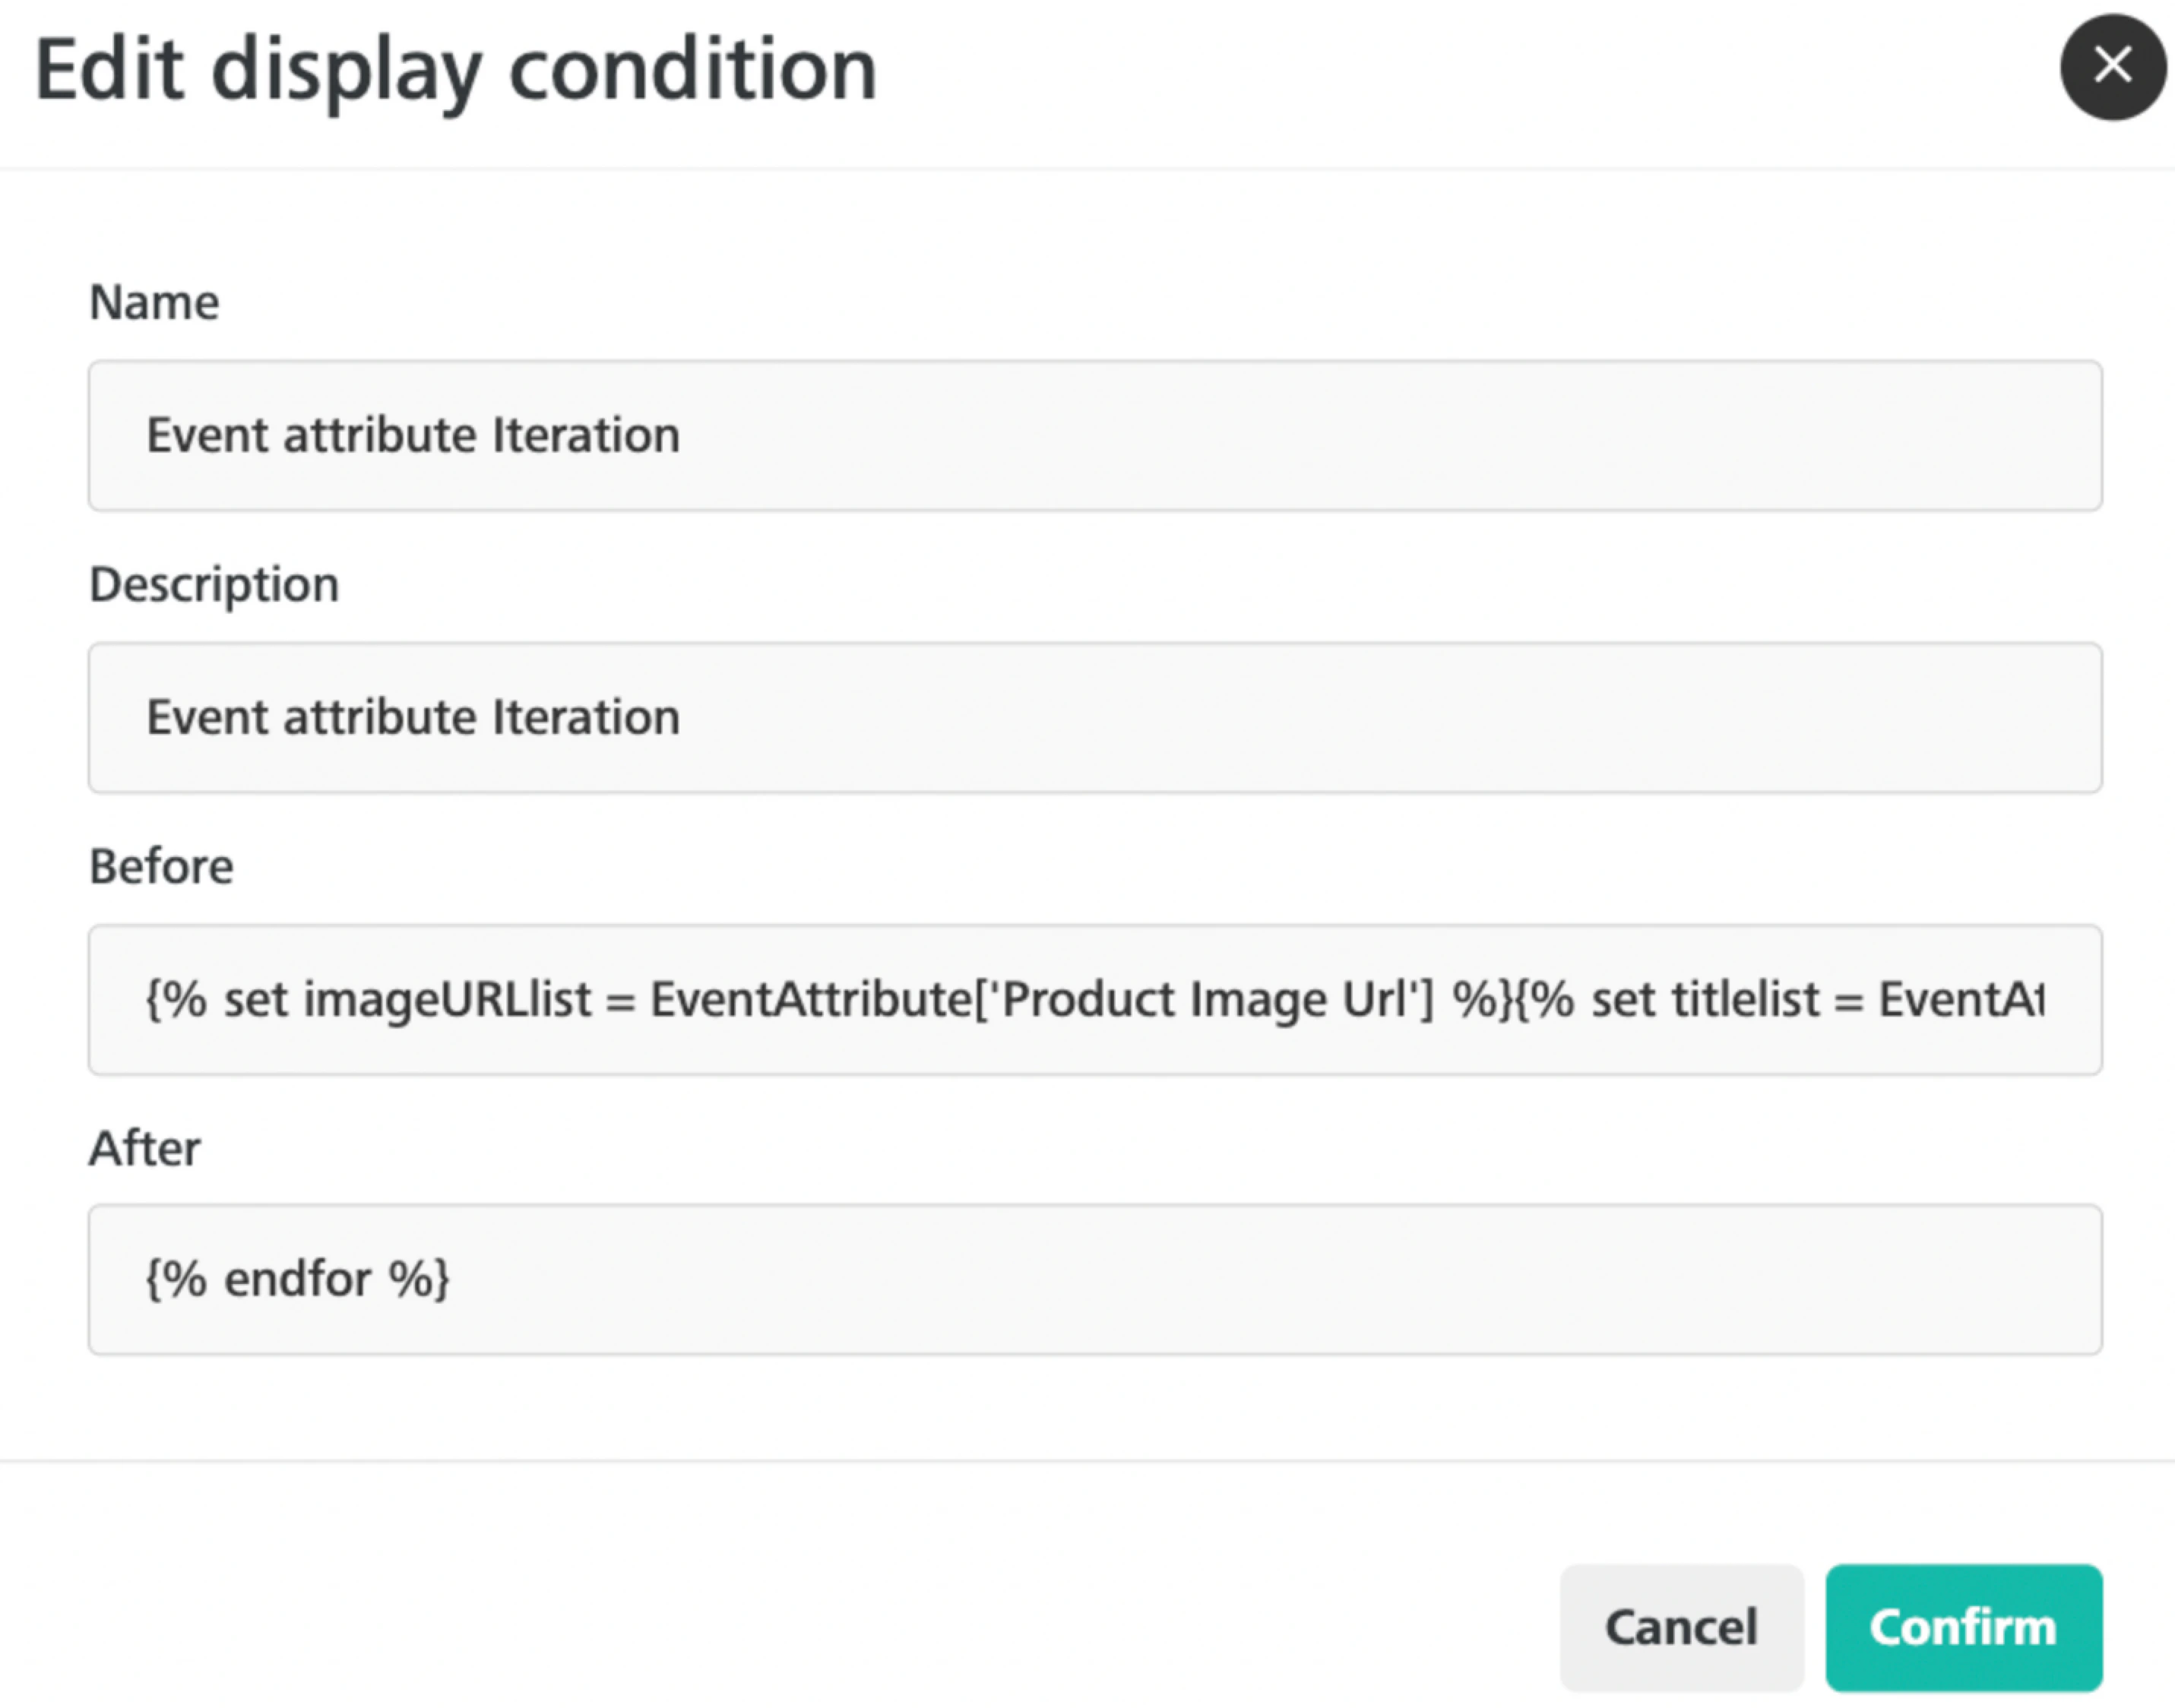
Task: Select the After input field
Action: pos(1095,1280)
